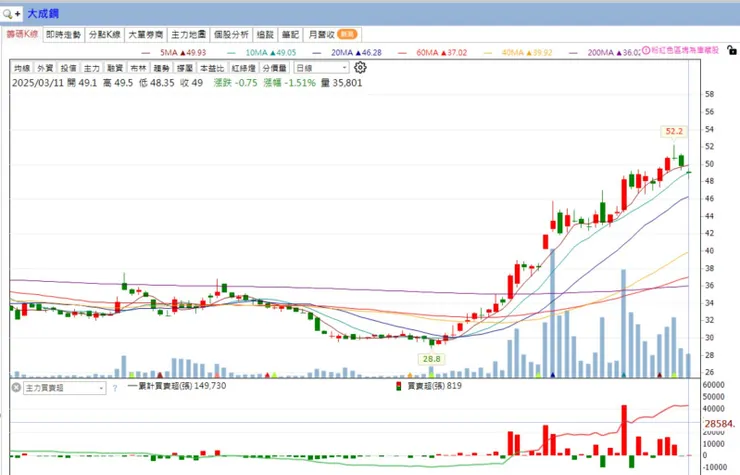Toggle the unlock padlock icon
This screenshot has width=740, height=475.
[732, 50]
